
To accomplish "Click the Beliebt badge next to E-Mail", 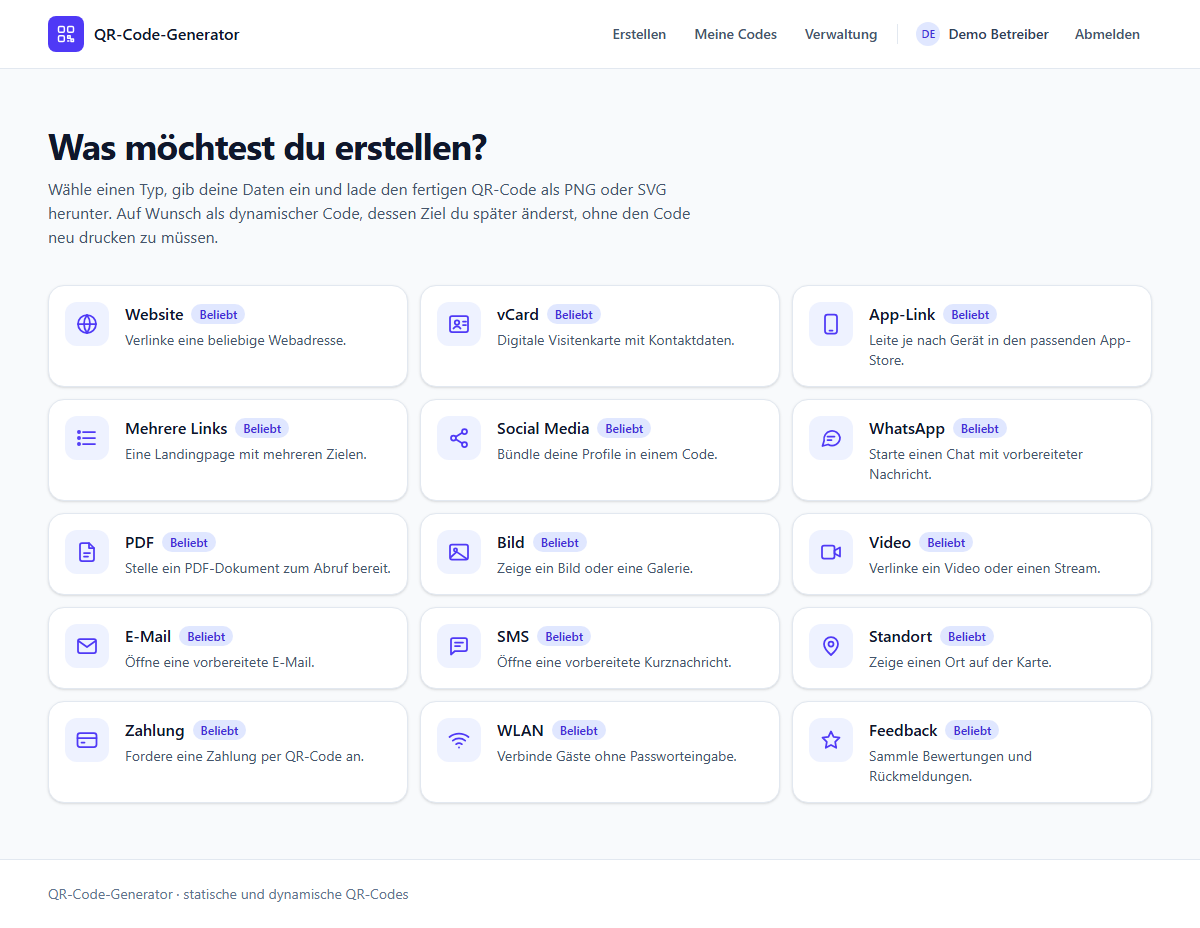I will coord(206,637).
